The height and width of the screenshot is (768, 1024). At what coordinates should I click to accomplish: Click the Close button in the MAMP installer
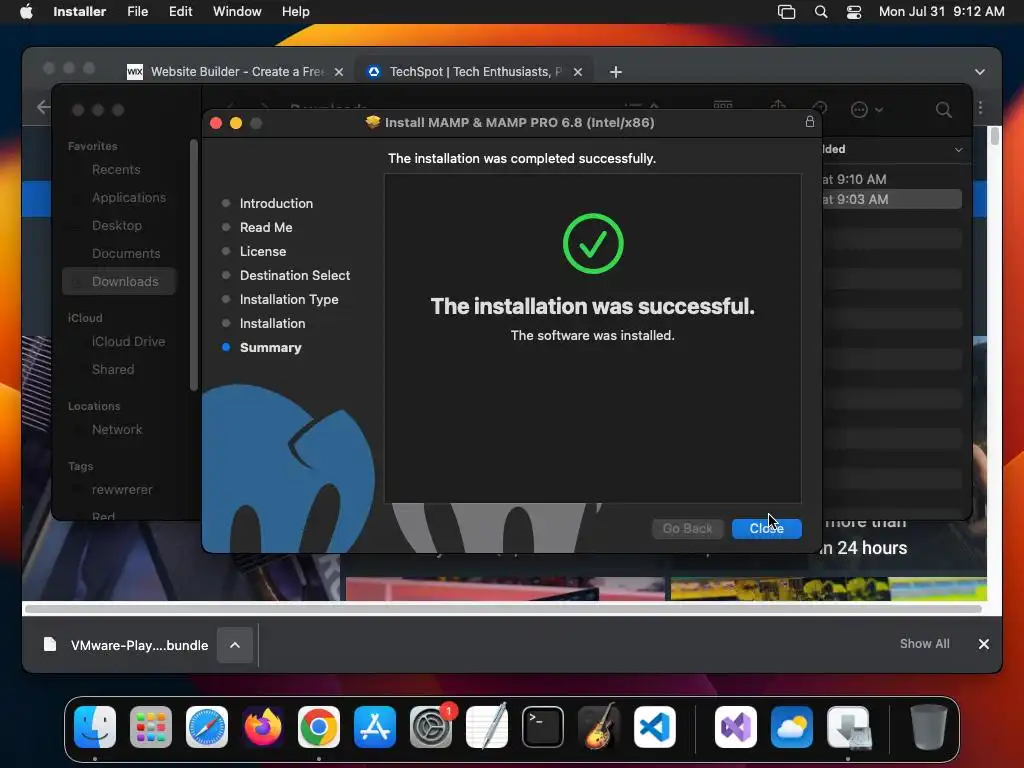[x=766, y=528]
